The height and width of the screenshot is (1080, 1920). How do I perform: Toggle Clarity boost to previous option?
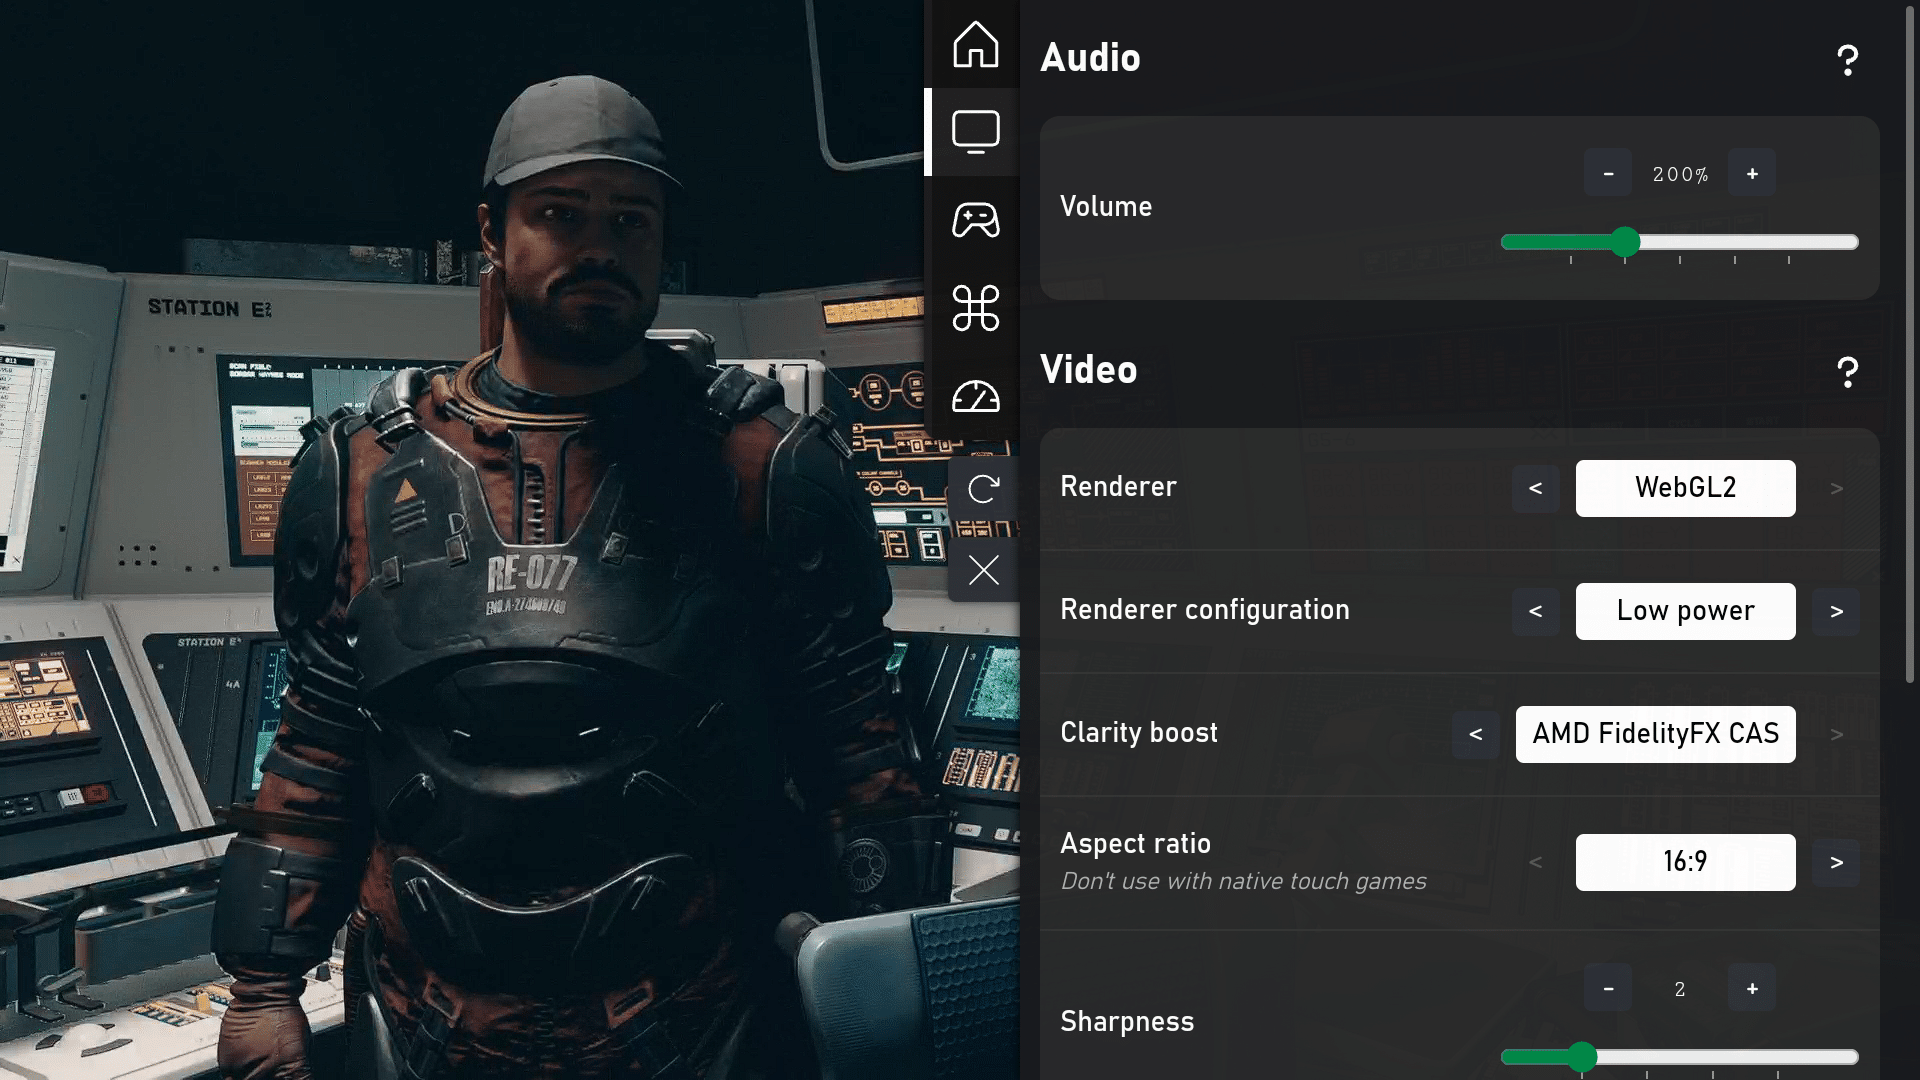pos(1476,733)
